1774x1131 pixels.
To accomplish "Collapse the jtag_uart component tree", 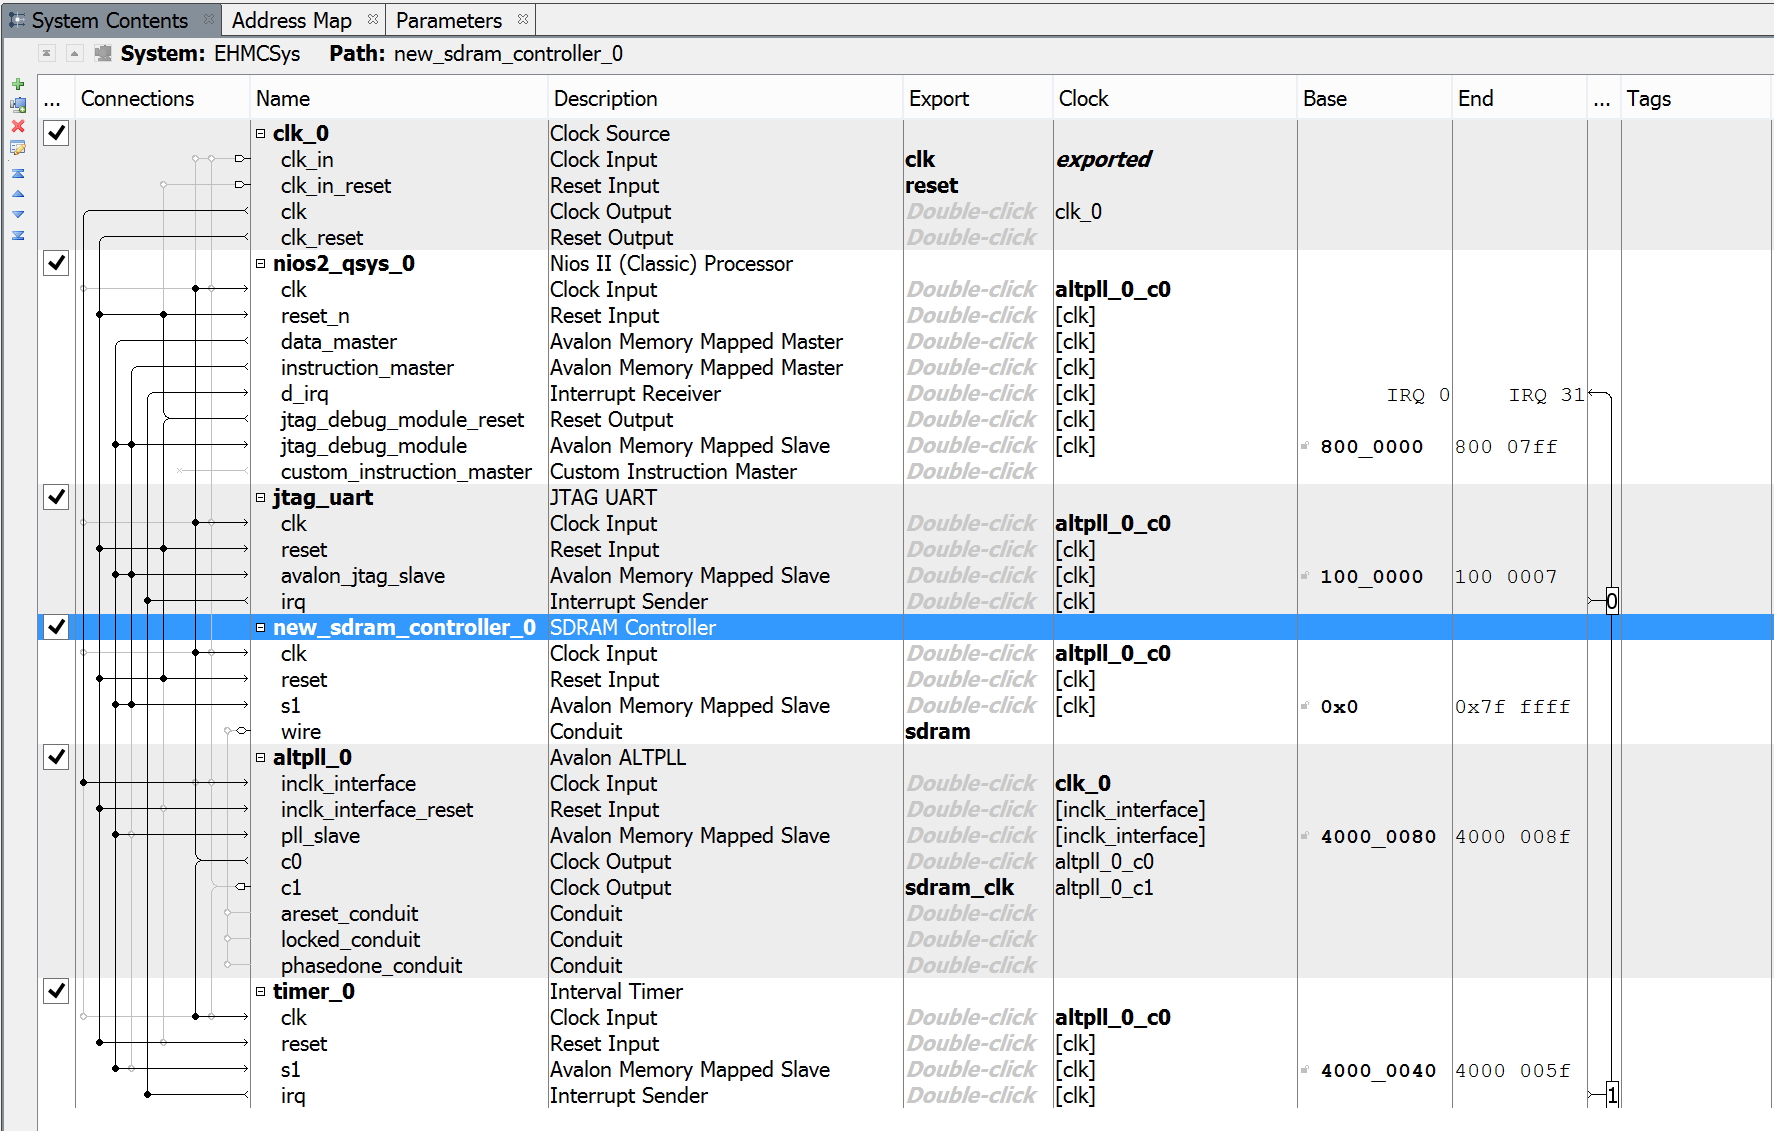I will tap(261, 497).
